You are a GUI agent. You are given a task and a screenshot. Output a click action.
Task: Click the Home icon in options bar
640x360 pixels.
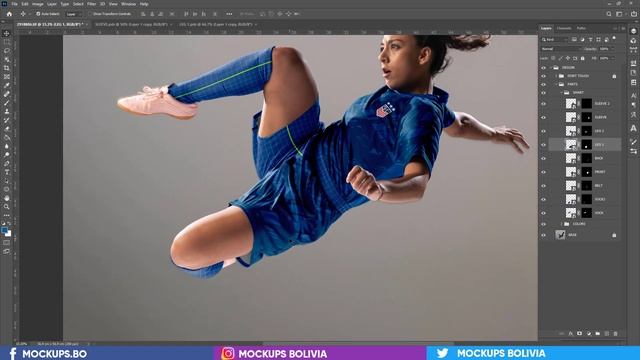coord(9,14)
